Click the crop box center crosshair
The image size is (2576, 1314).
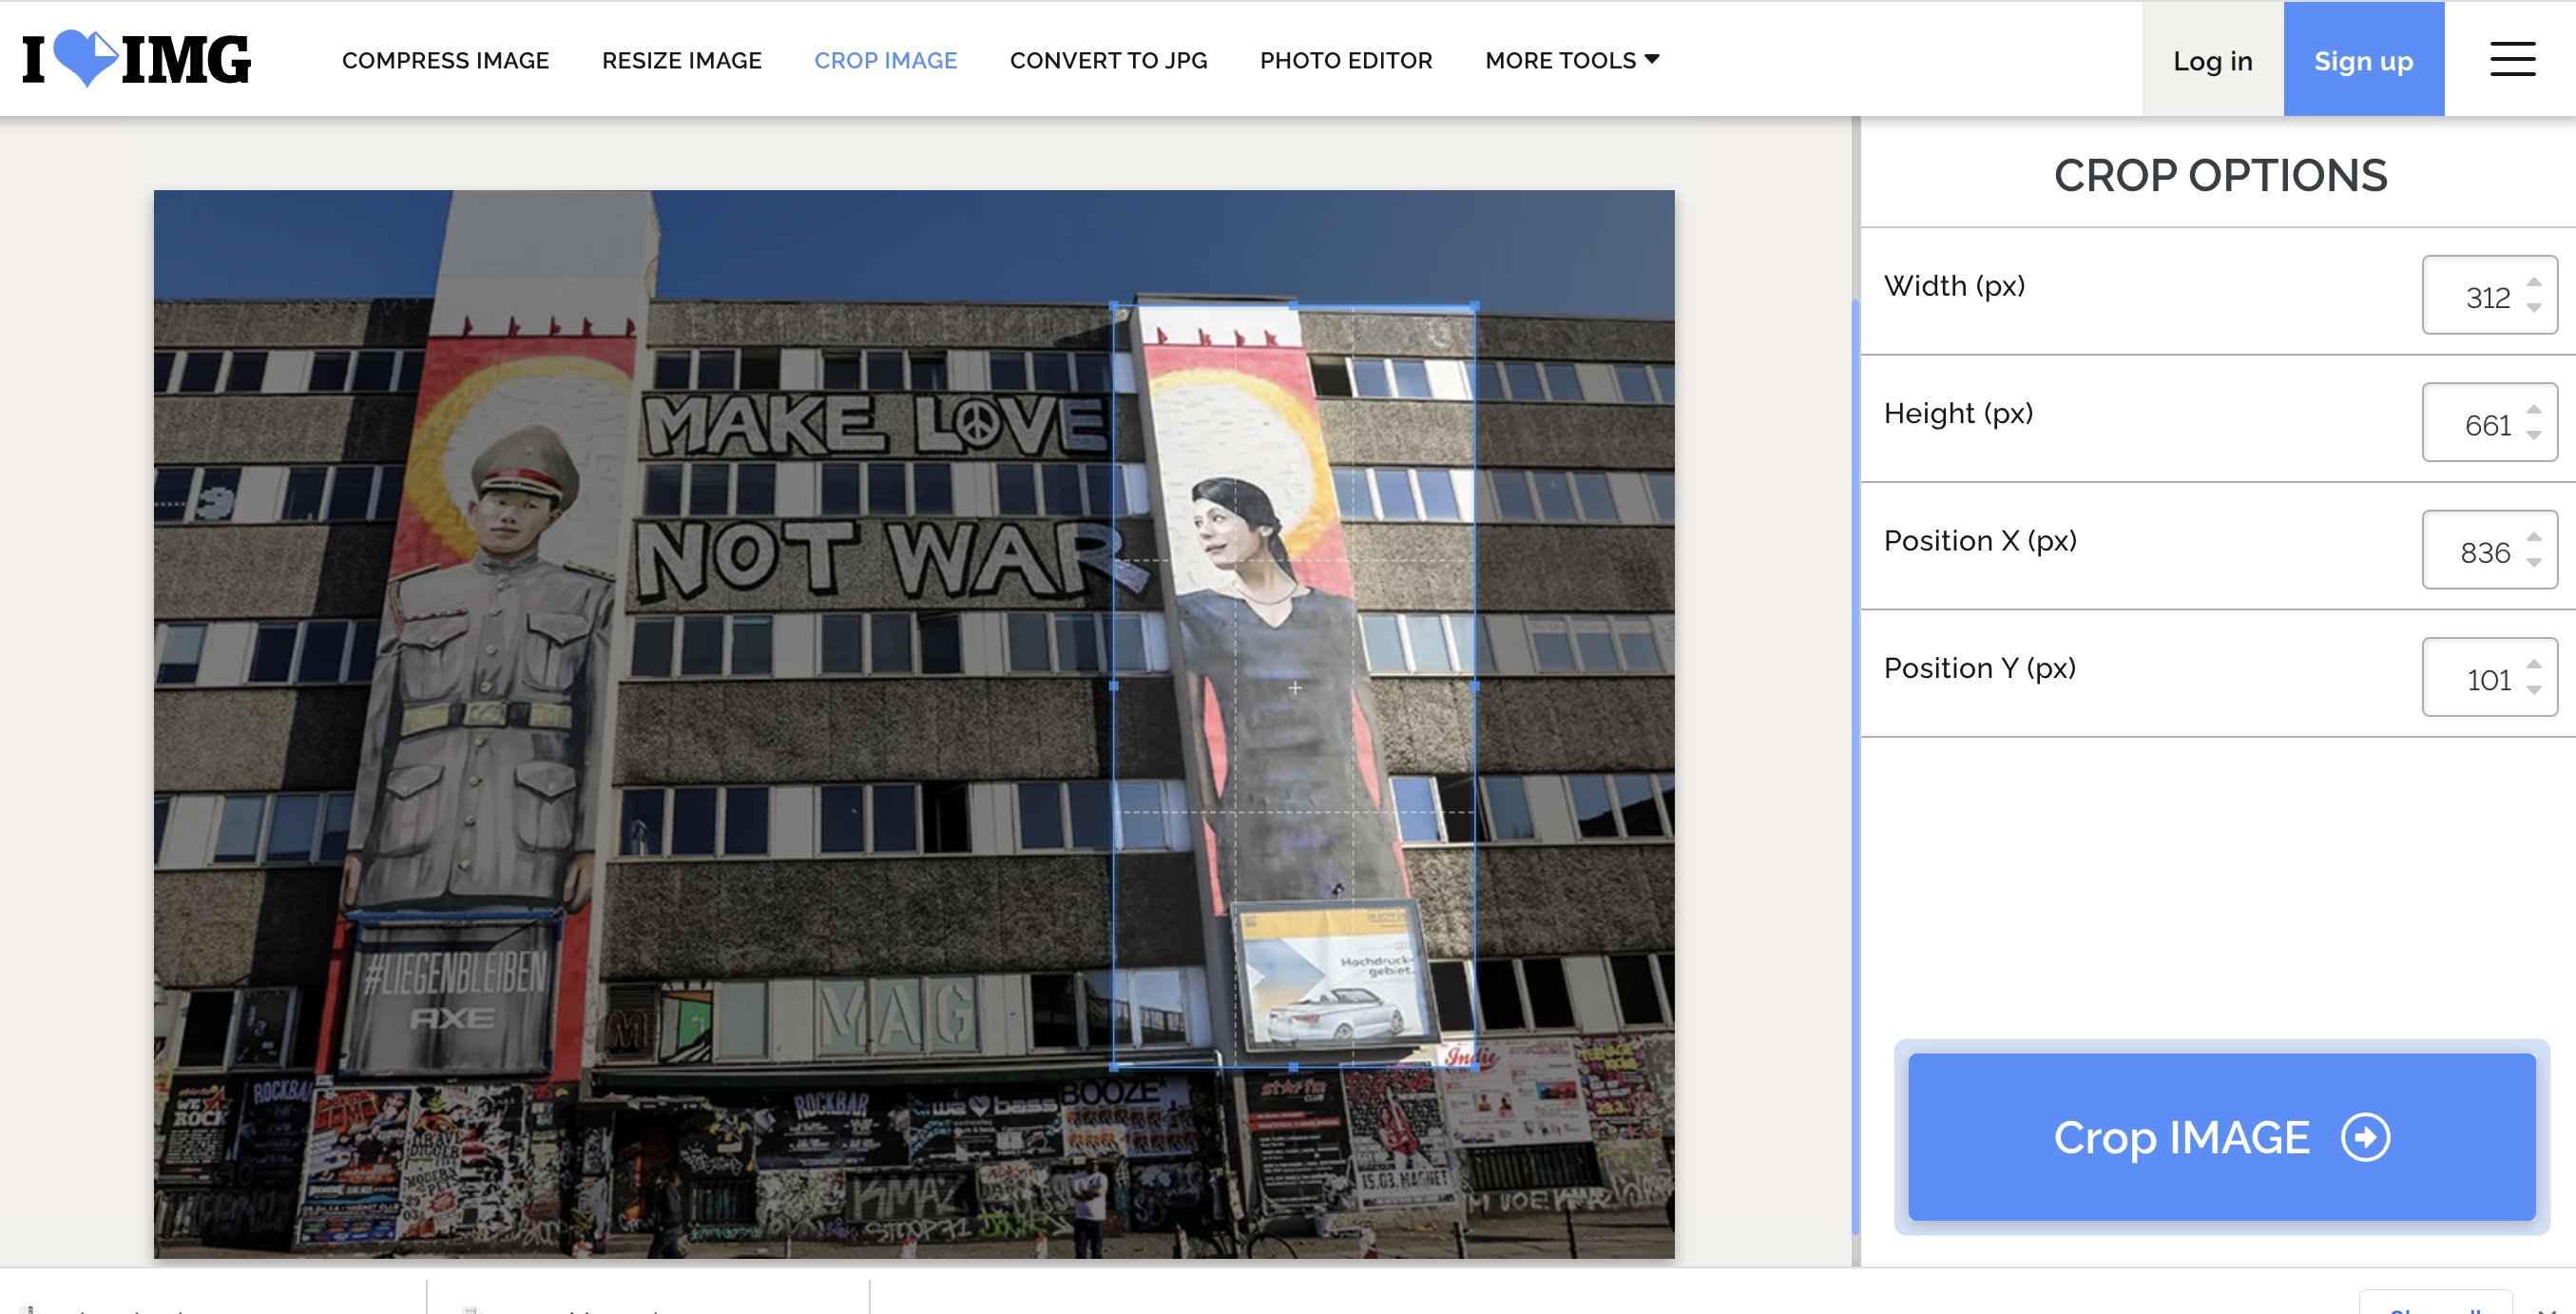1295,688
